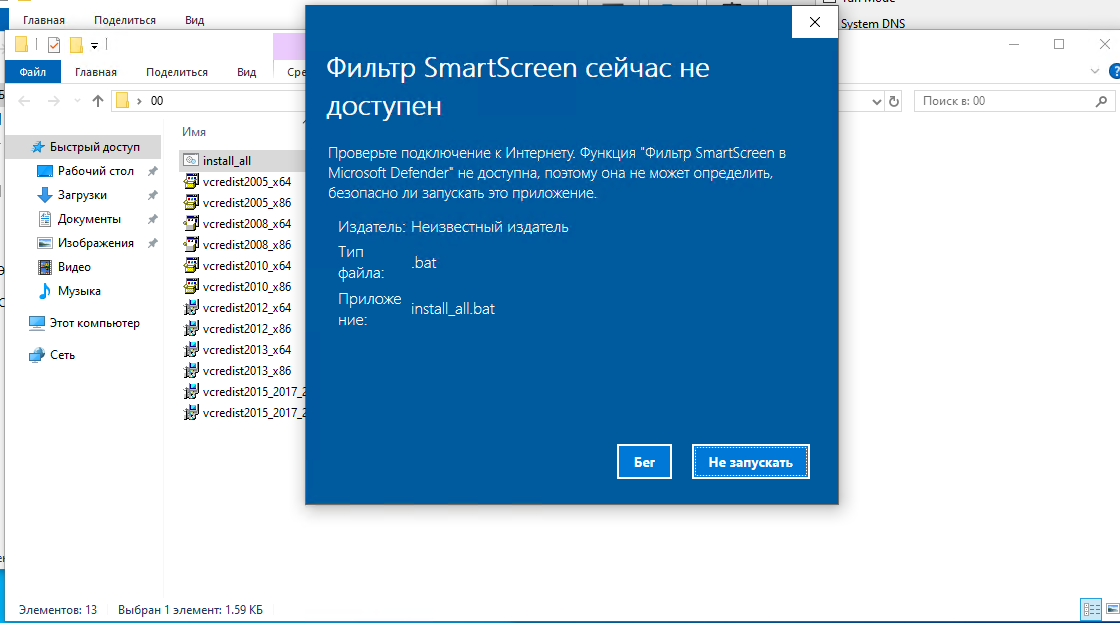This screenshot has height=623, width=1120.
Task: Open "Вид" tab in the background Explorer window
Action: [x=194, y=20]
